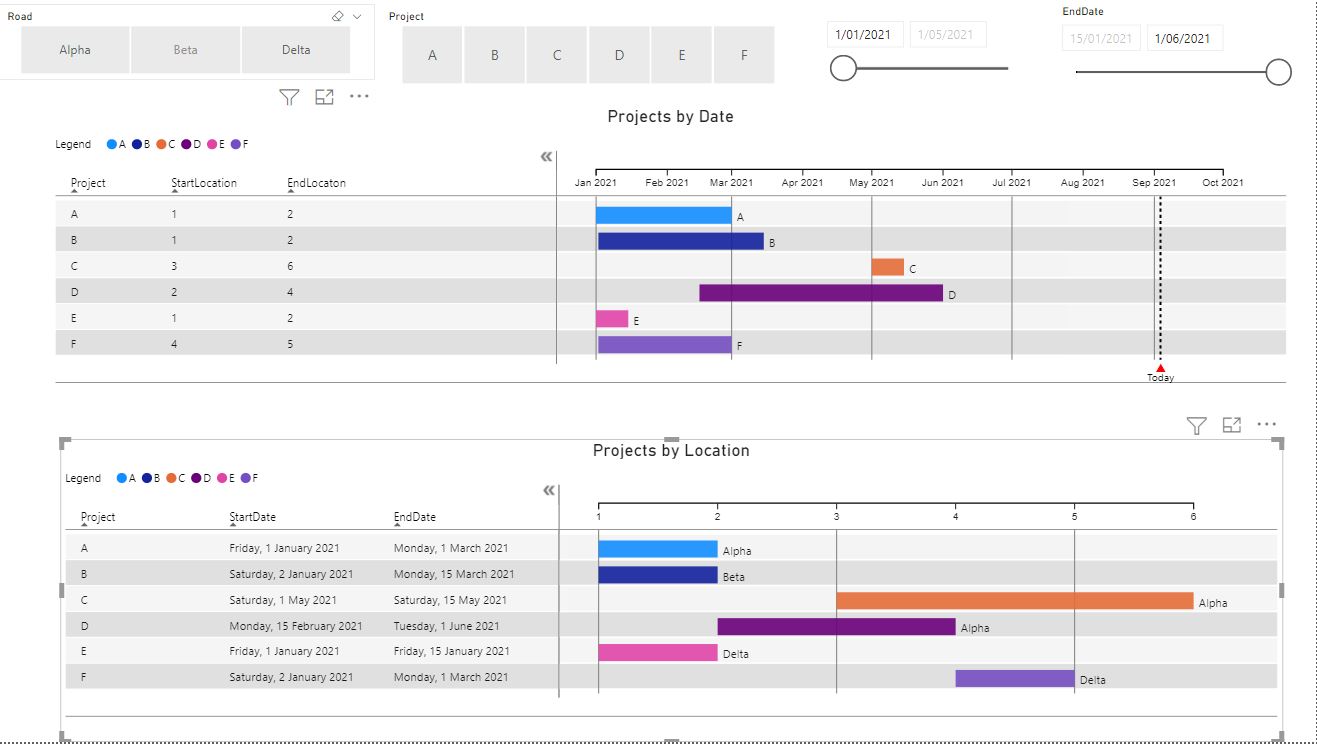Filter by project C in Project slicer
Image resolution: width=1317 pixels, height=749 pixels.
(557, 55)
